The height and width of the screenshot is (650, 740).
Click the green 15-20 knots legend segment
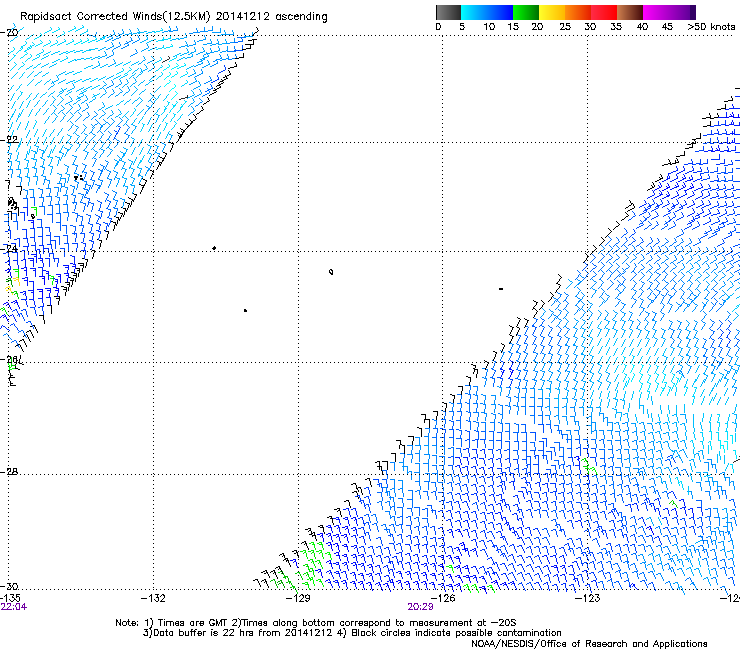(526, 12)
